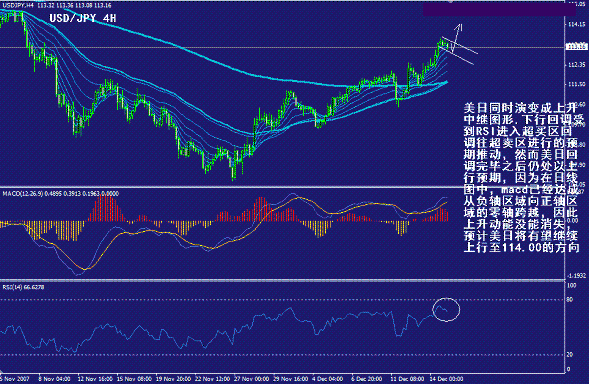Image resolution: width=589 pixels, height=384 pixels.
Task: Click the highlighted current price label 113.16
Action: pyautogui.click(x=576, y=47)
